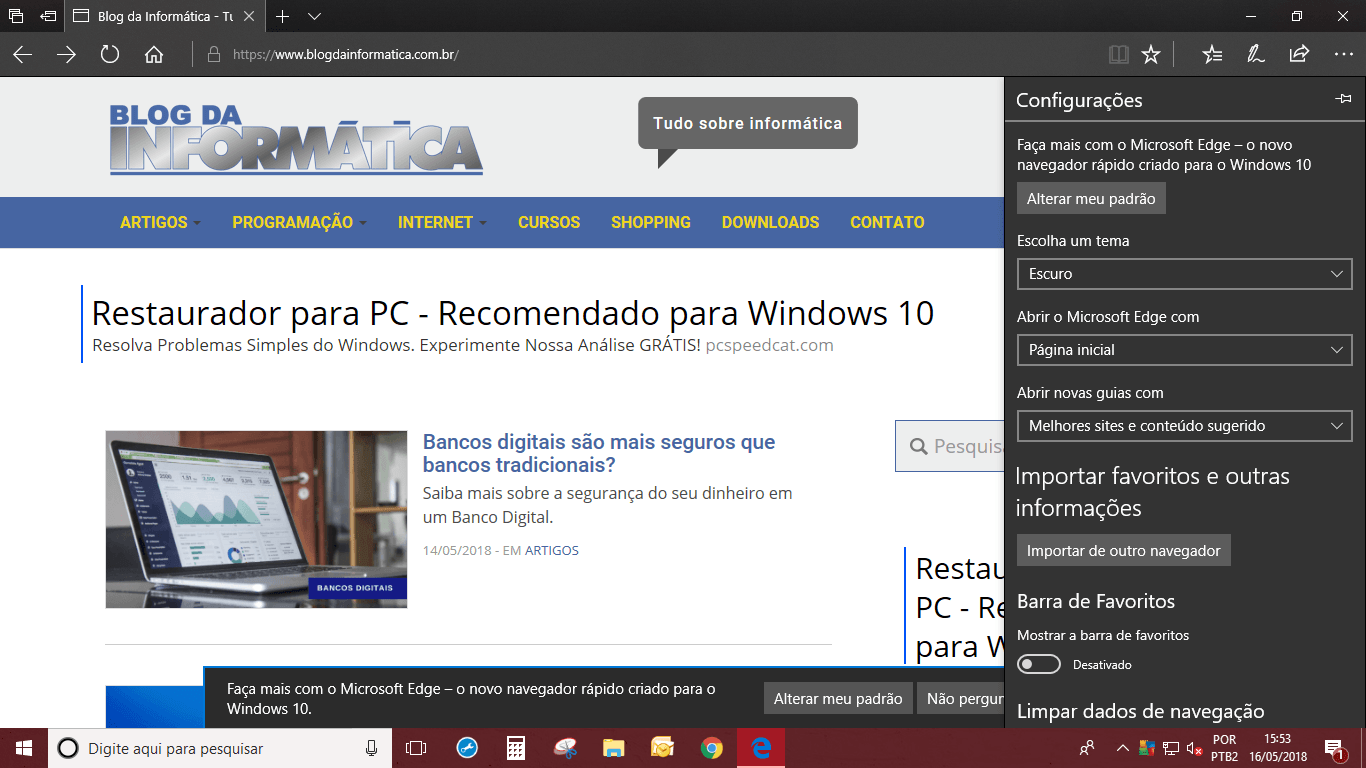Click Importar de outro navegador button

(x=1124, y=551)
